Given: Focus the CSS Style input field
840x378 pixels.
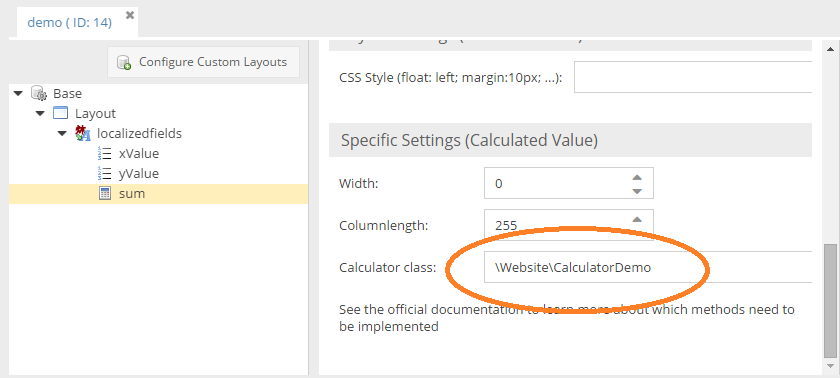Looking at the screenshot, I should [x=693, y=77].
